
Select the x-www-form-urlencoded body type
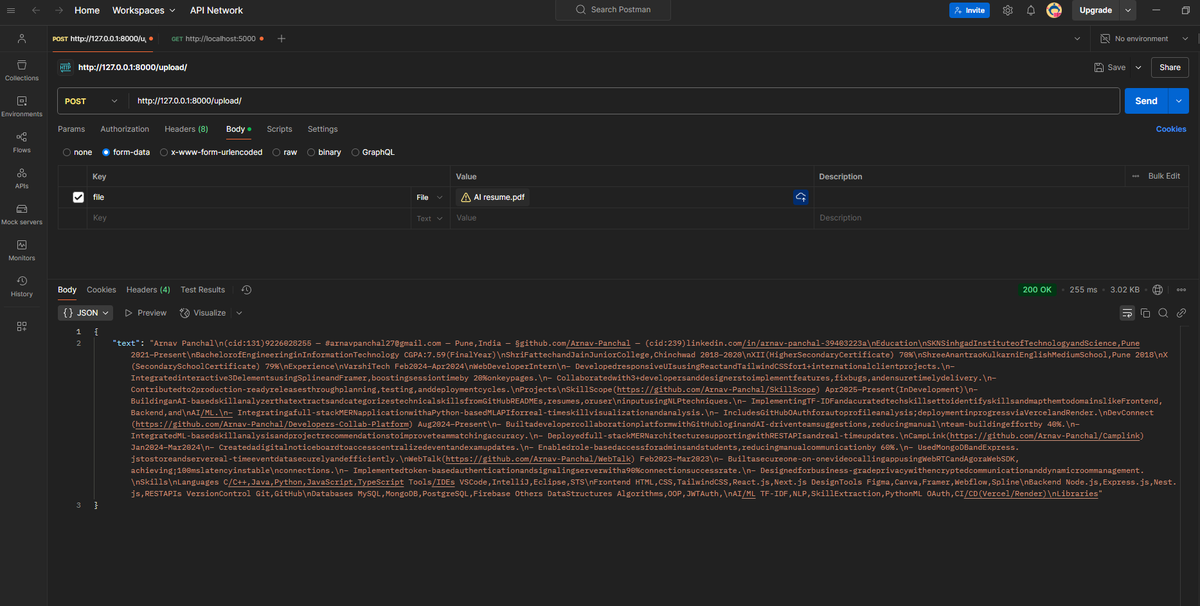click(x=165, y=152)
